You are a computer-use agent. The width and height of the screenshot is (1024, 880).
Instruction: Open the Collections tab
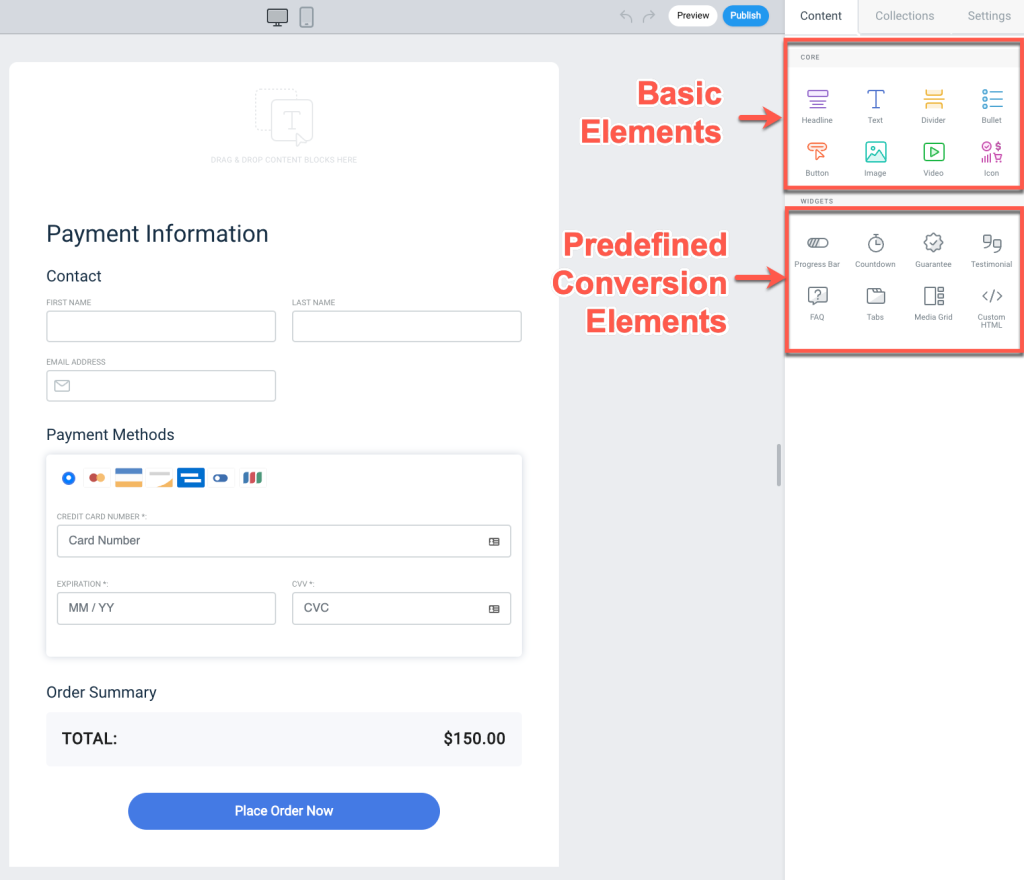coord(904,16)
